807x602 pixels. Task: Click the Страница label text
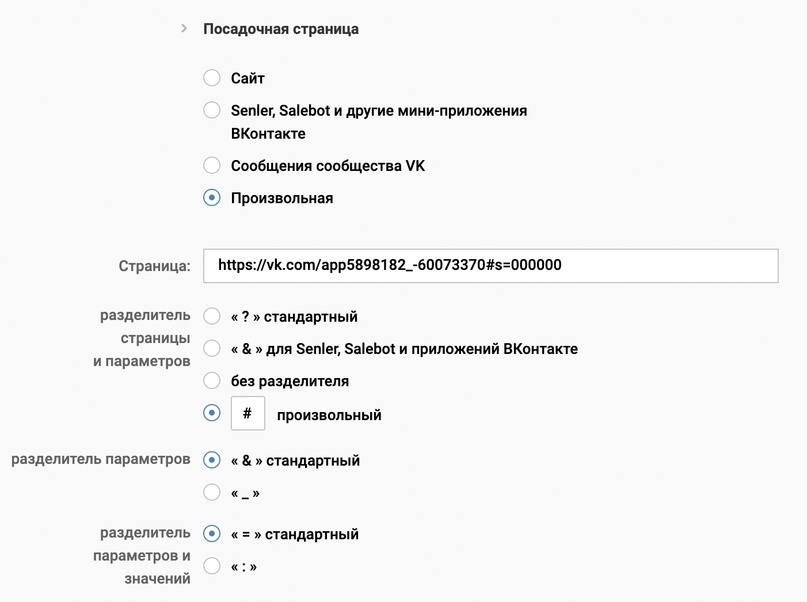point(165,266)
